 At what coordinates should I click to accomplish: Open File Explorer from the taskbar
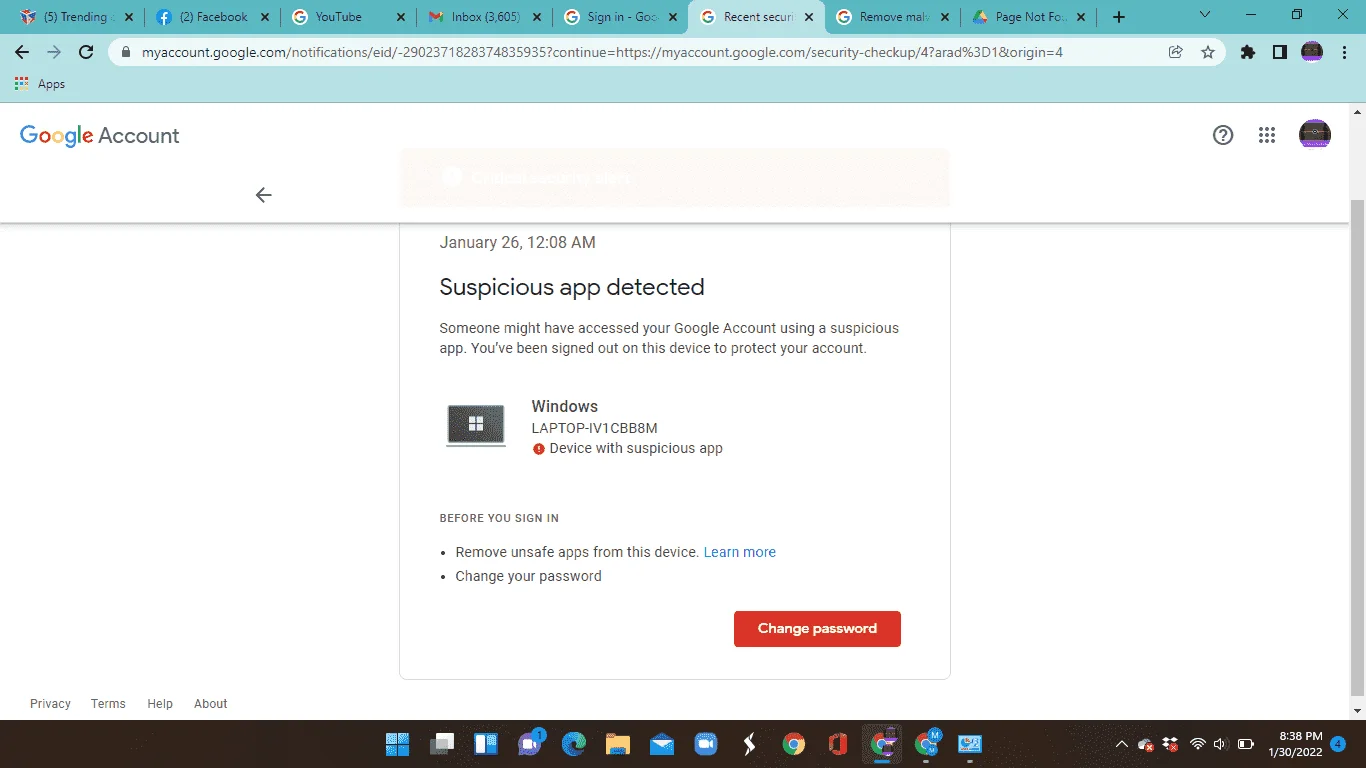(618, 744)
